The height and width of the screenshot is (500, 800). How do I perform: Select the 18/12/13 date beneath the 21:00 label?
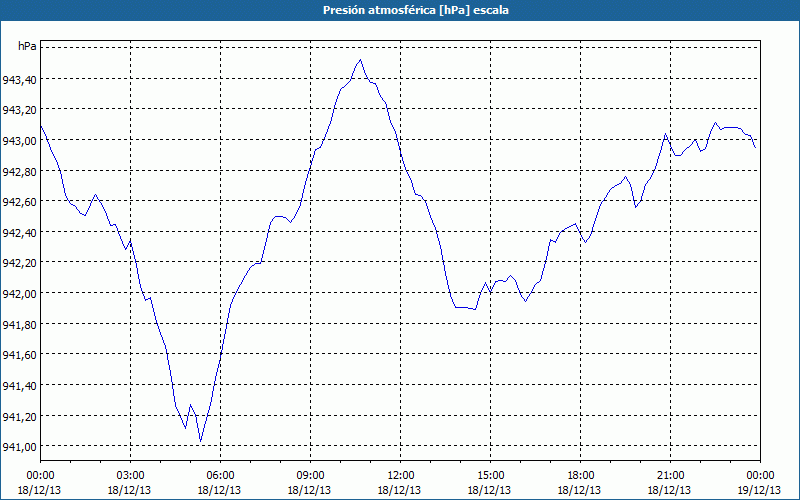tap(669, 490)
